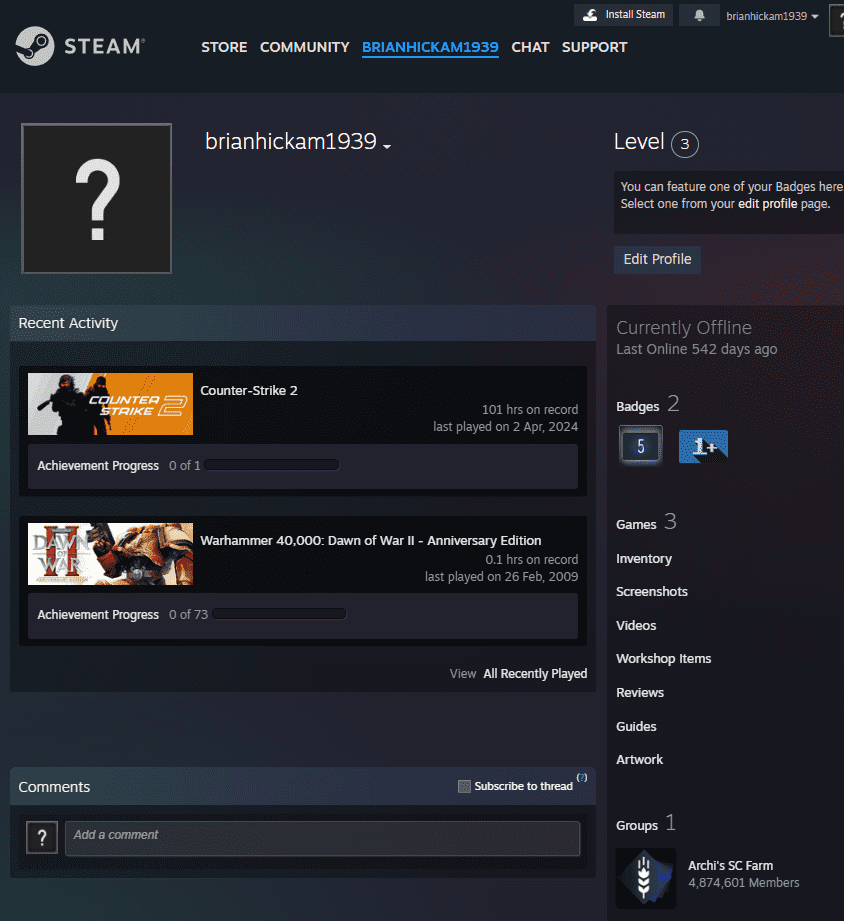
Task: Click the profile avatar question mark
Action: (96, 198)
